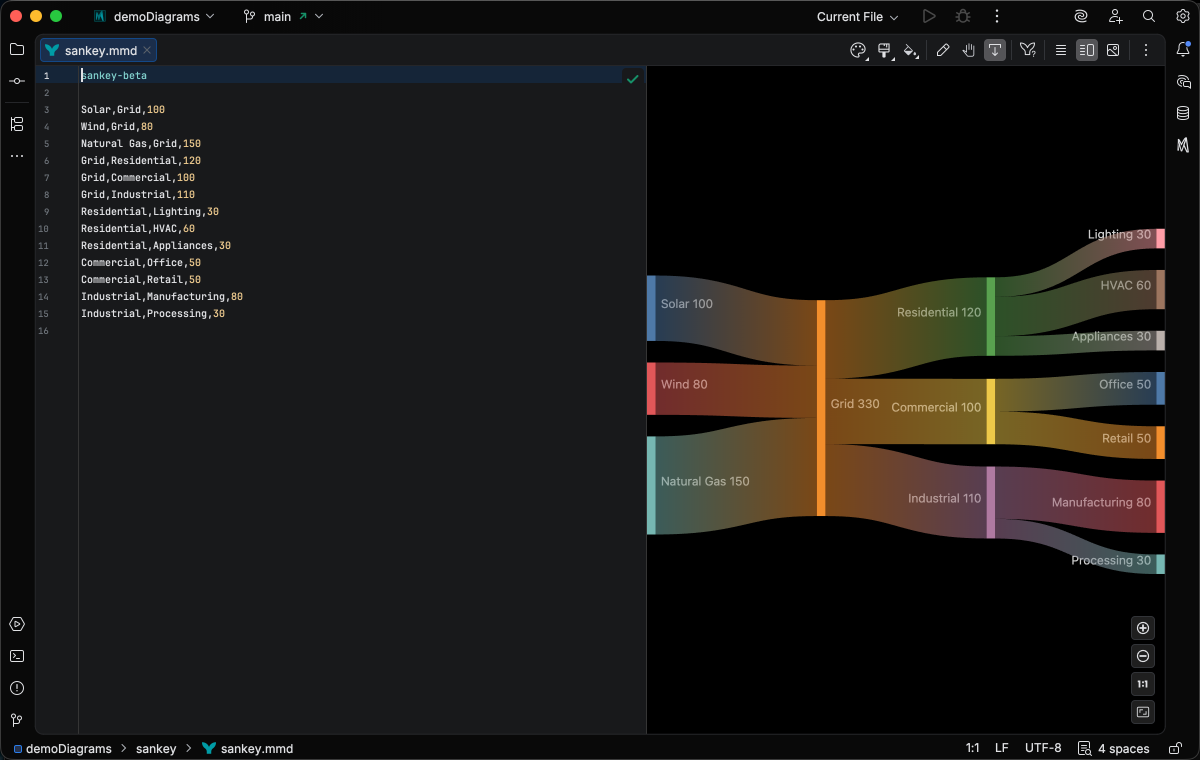Click the Git branch icon in lower sidebar

[16, 720]
